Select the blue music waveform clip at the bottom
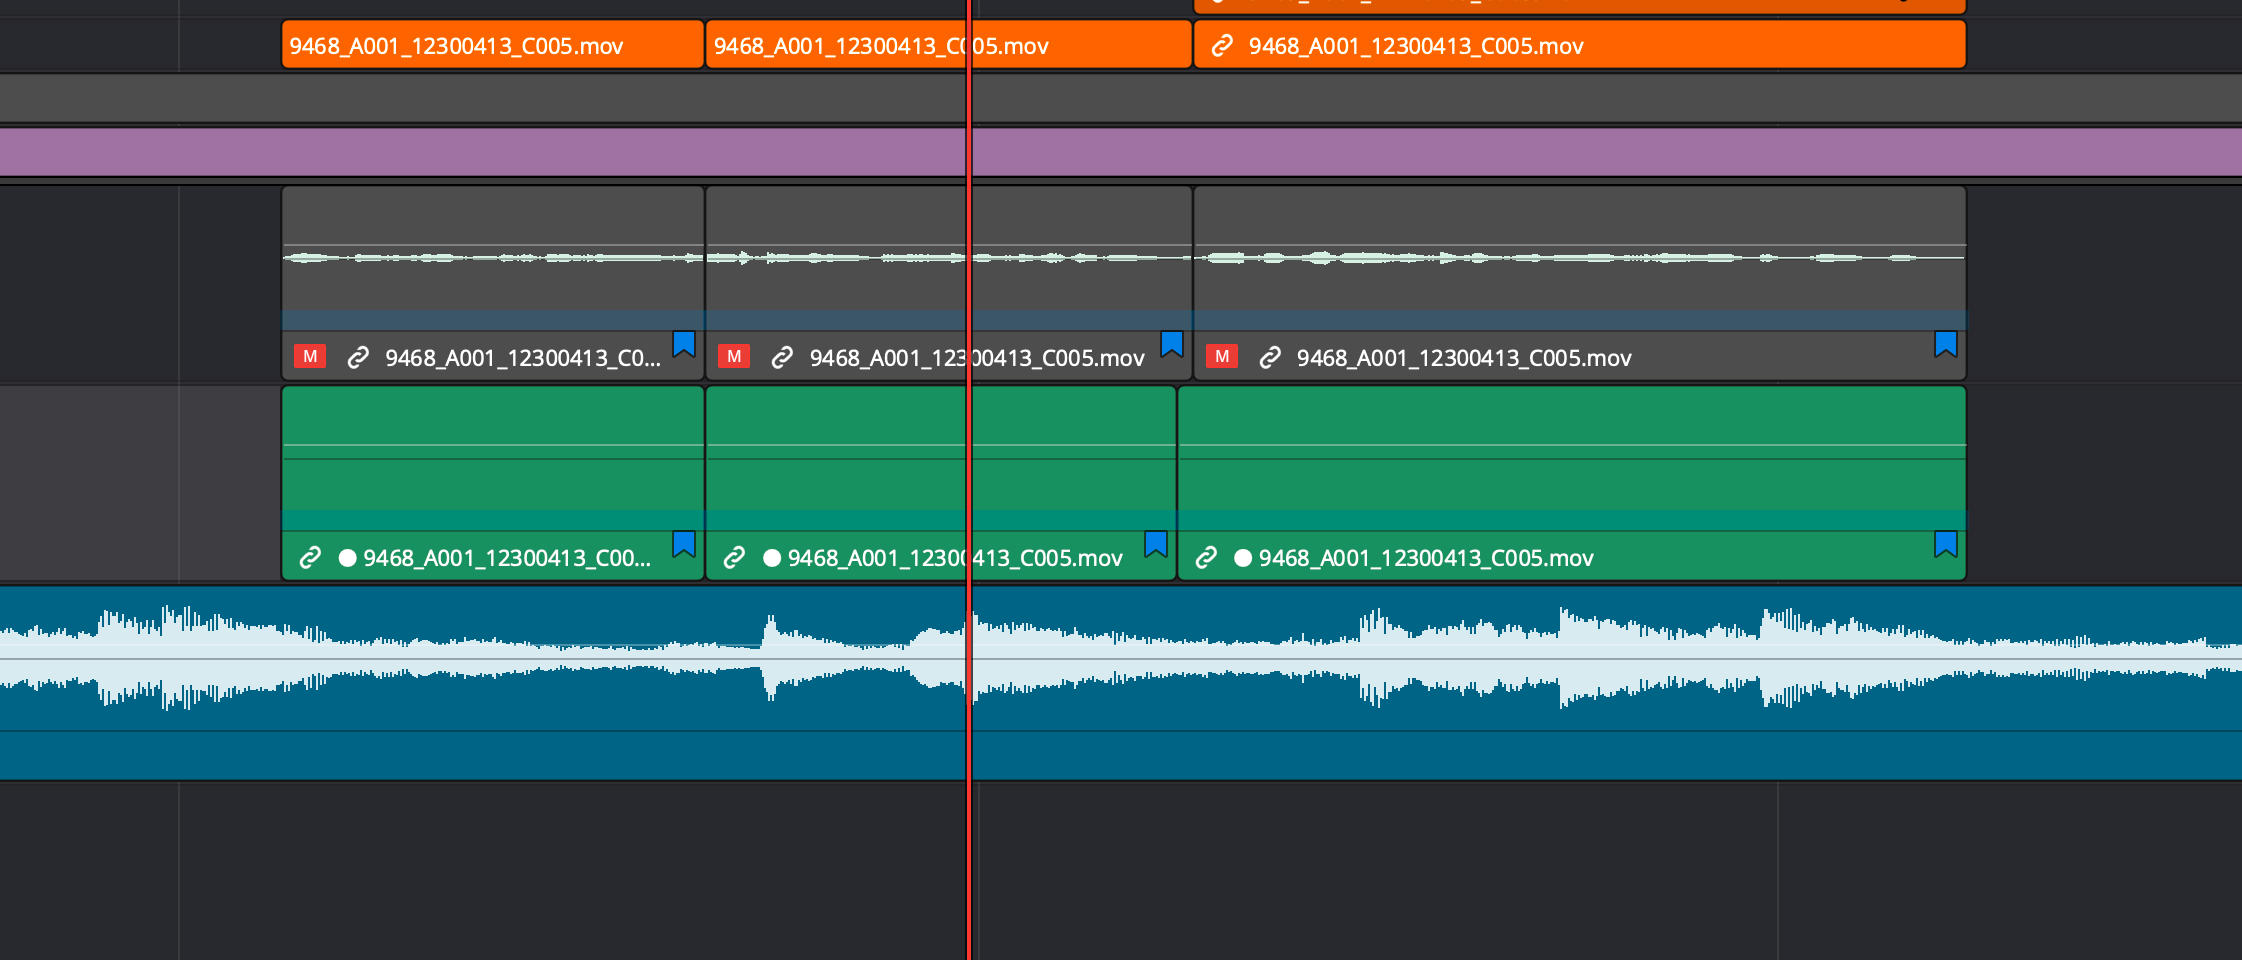This screenshot has width=2242, height=960. point(1121,683)
